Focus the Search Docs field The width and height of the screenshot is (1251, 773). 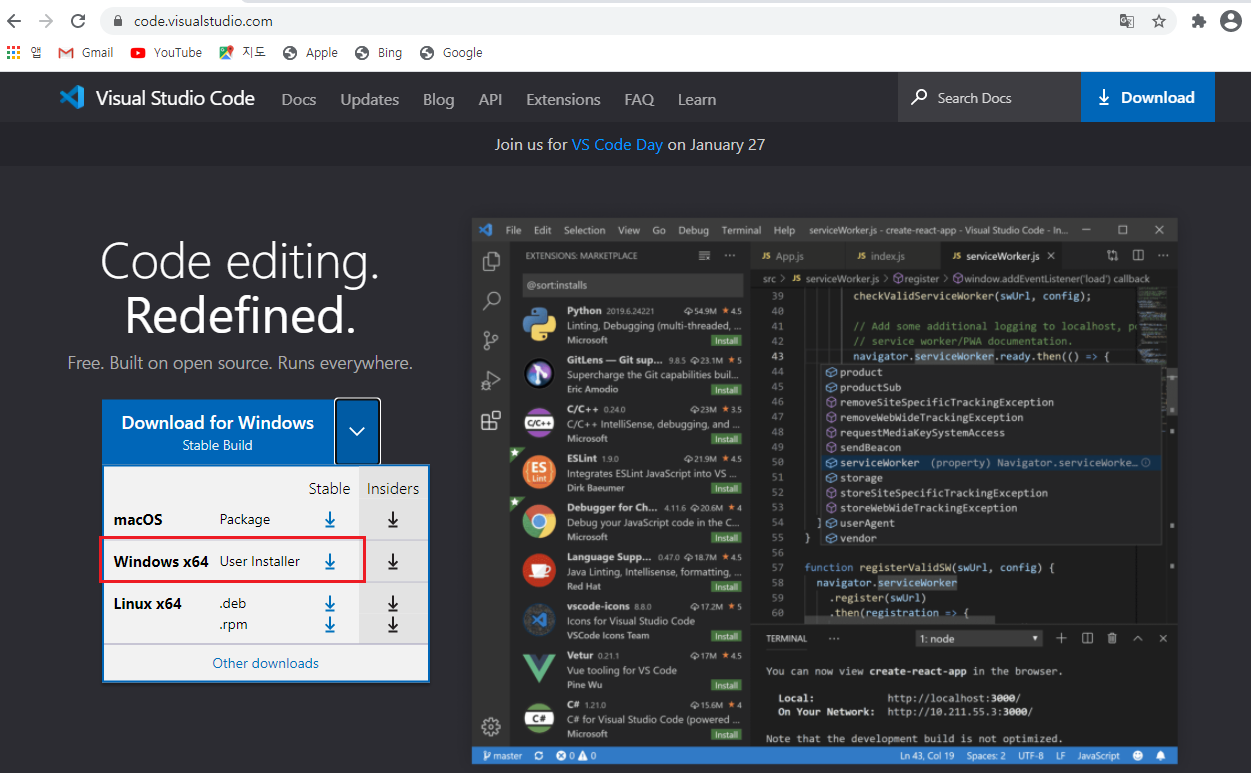pos(988,98)
